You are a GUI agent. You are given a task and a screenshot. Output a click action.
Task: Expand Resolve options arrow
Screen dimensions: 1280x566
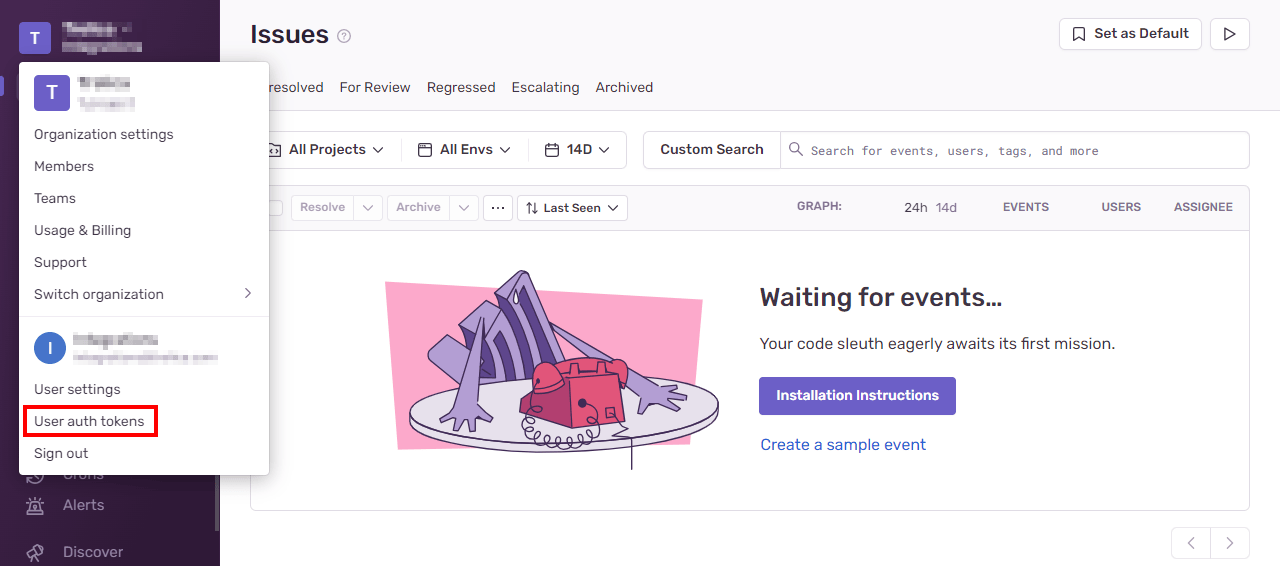(x=367, y=207)
